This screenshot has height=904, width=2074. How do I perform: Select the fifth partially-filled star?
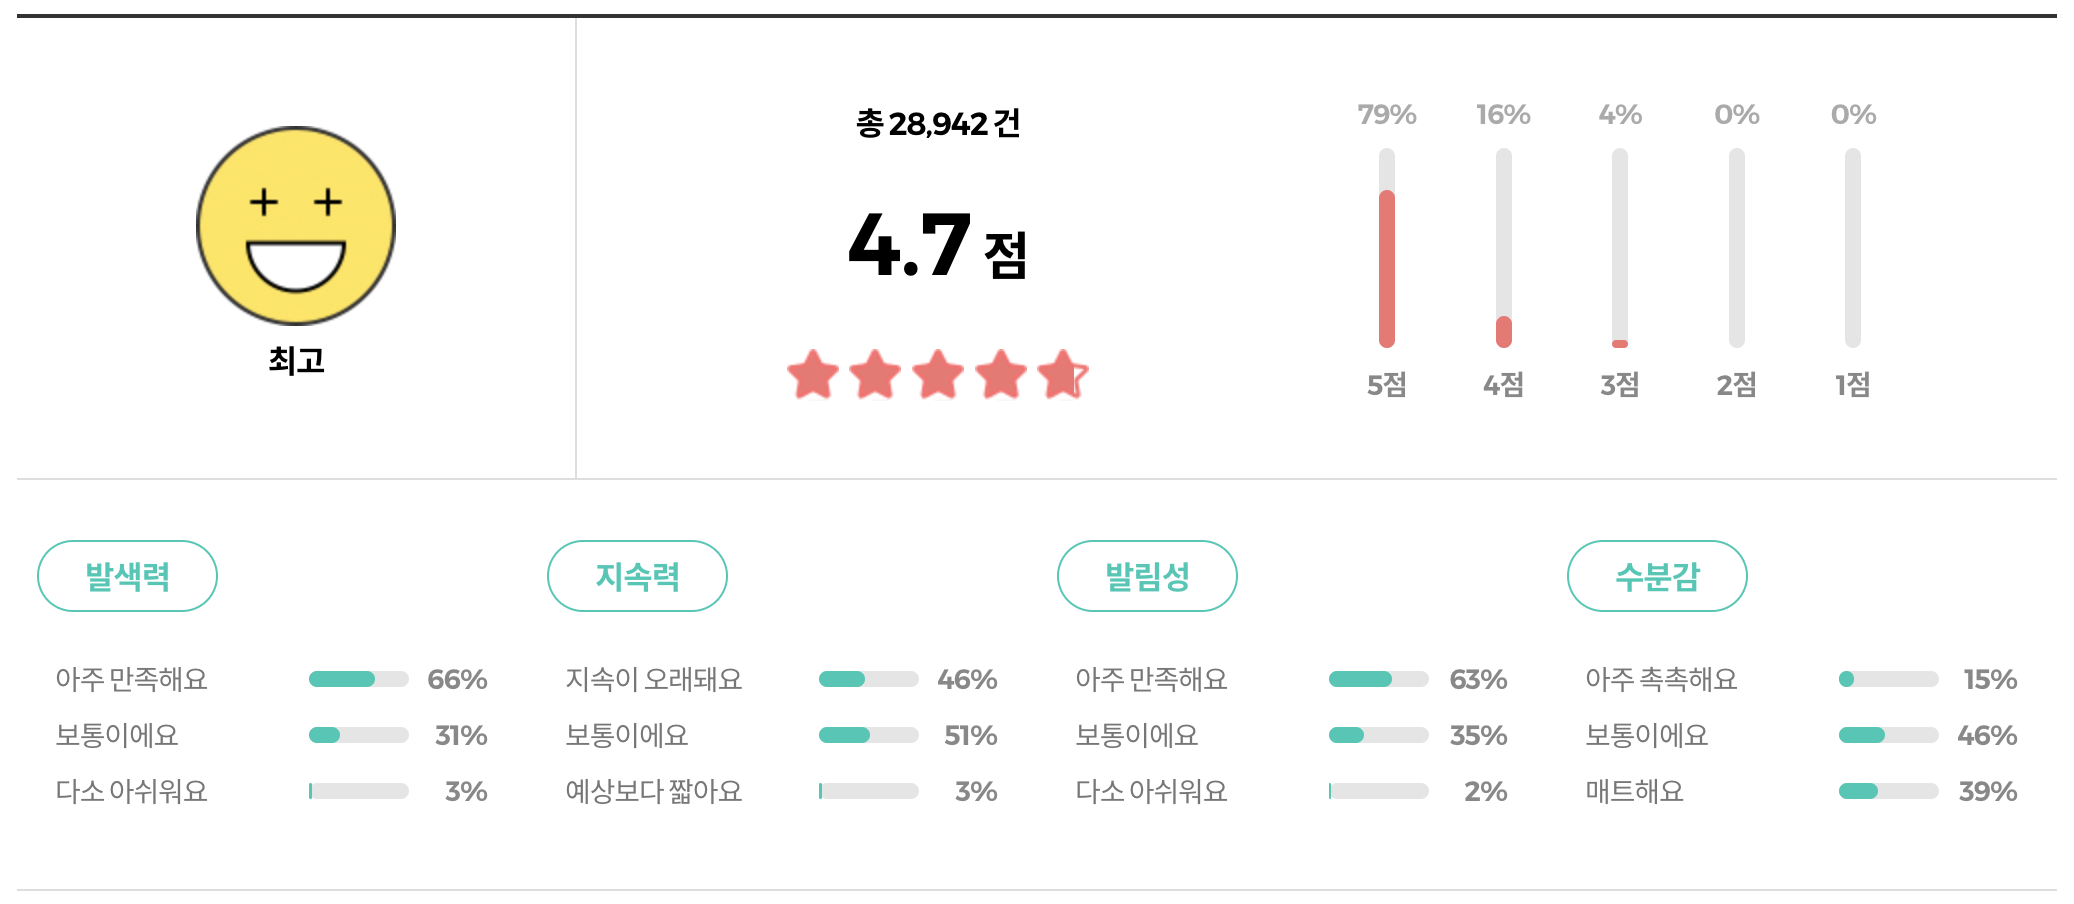point(1060,372)
